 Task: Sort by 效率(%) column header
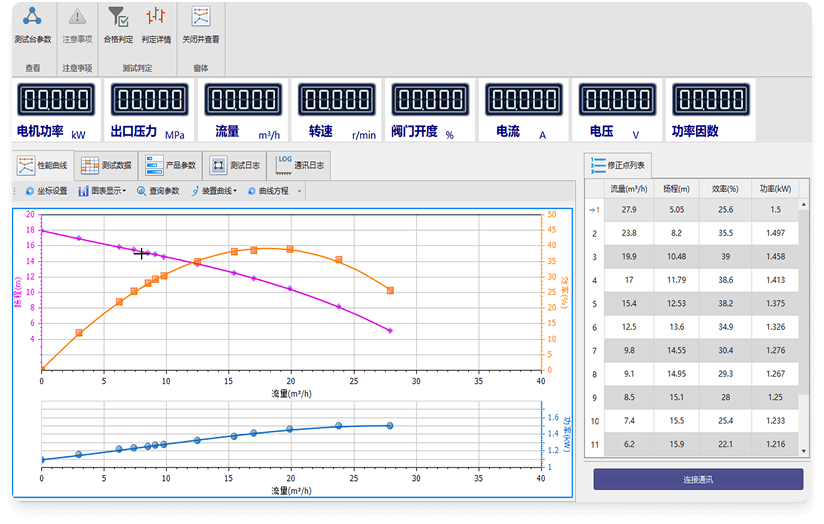tap(726, 187)
